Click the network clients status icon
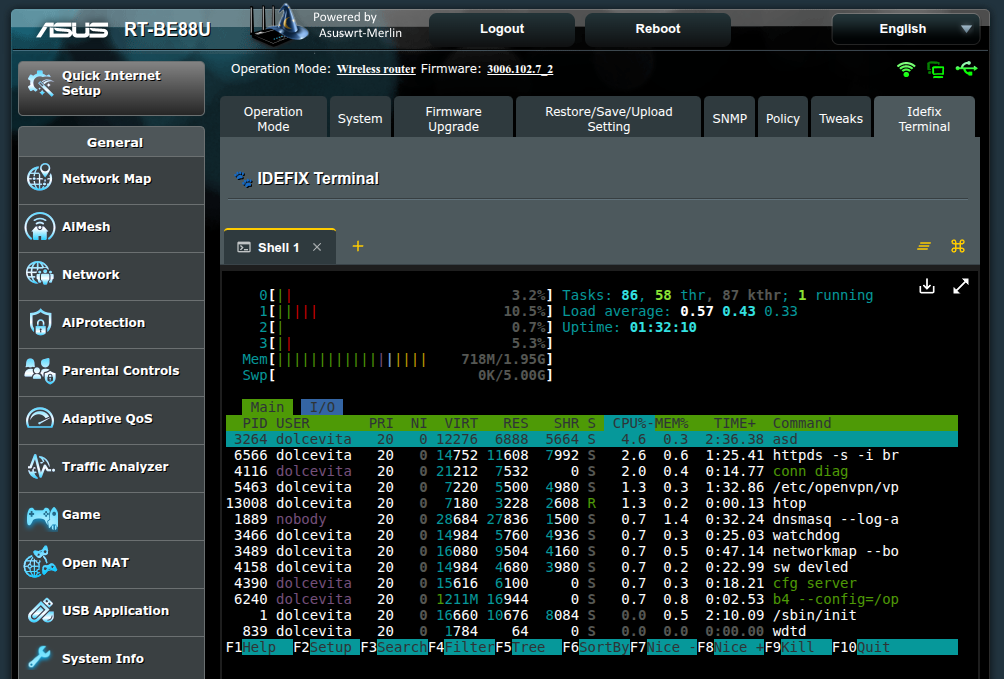The height and width of the screenshot is (679, 1004). coord(936,69)
